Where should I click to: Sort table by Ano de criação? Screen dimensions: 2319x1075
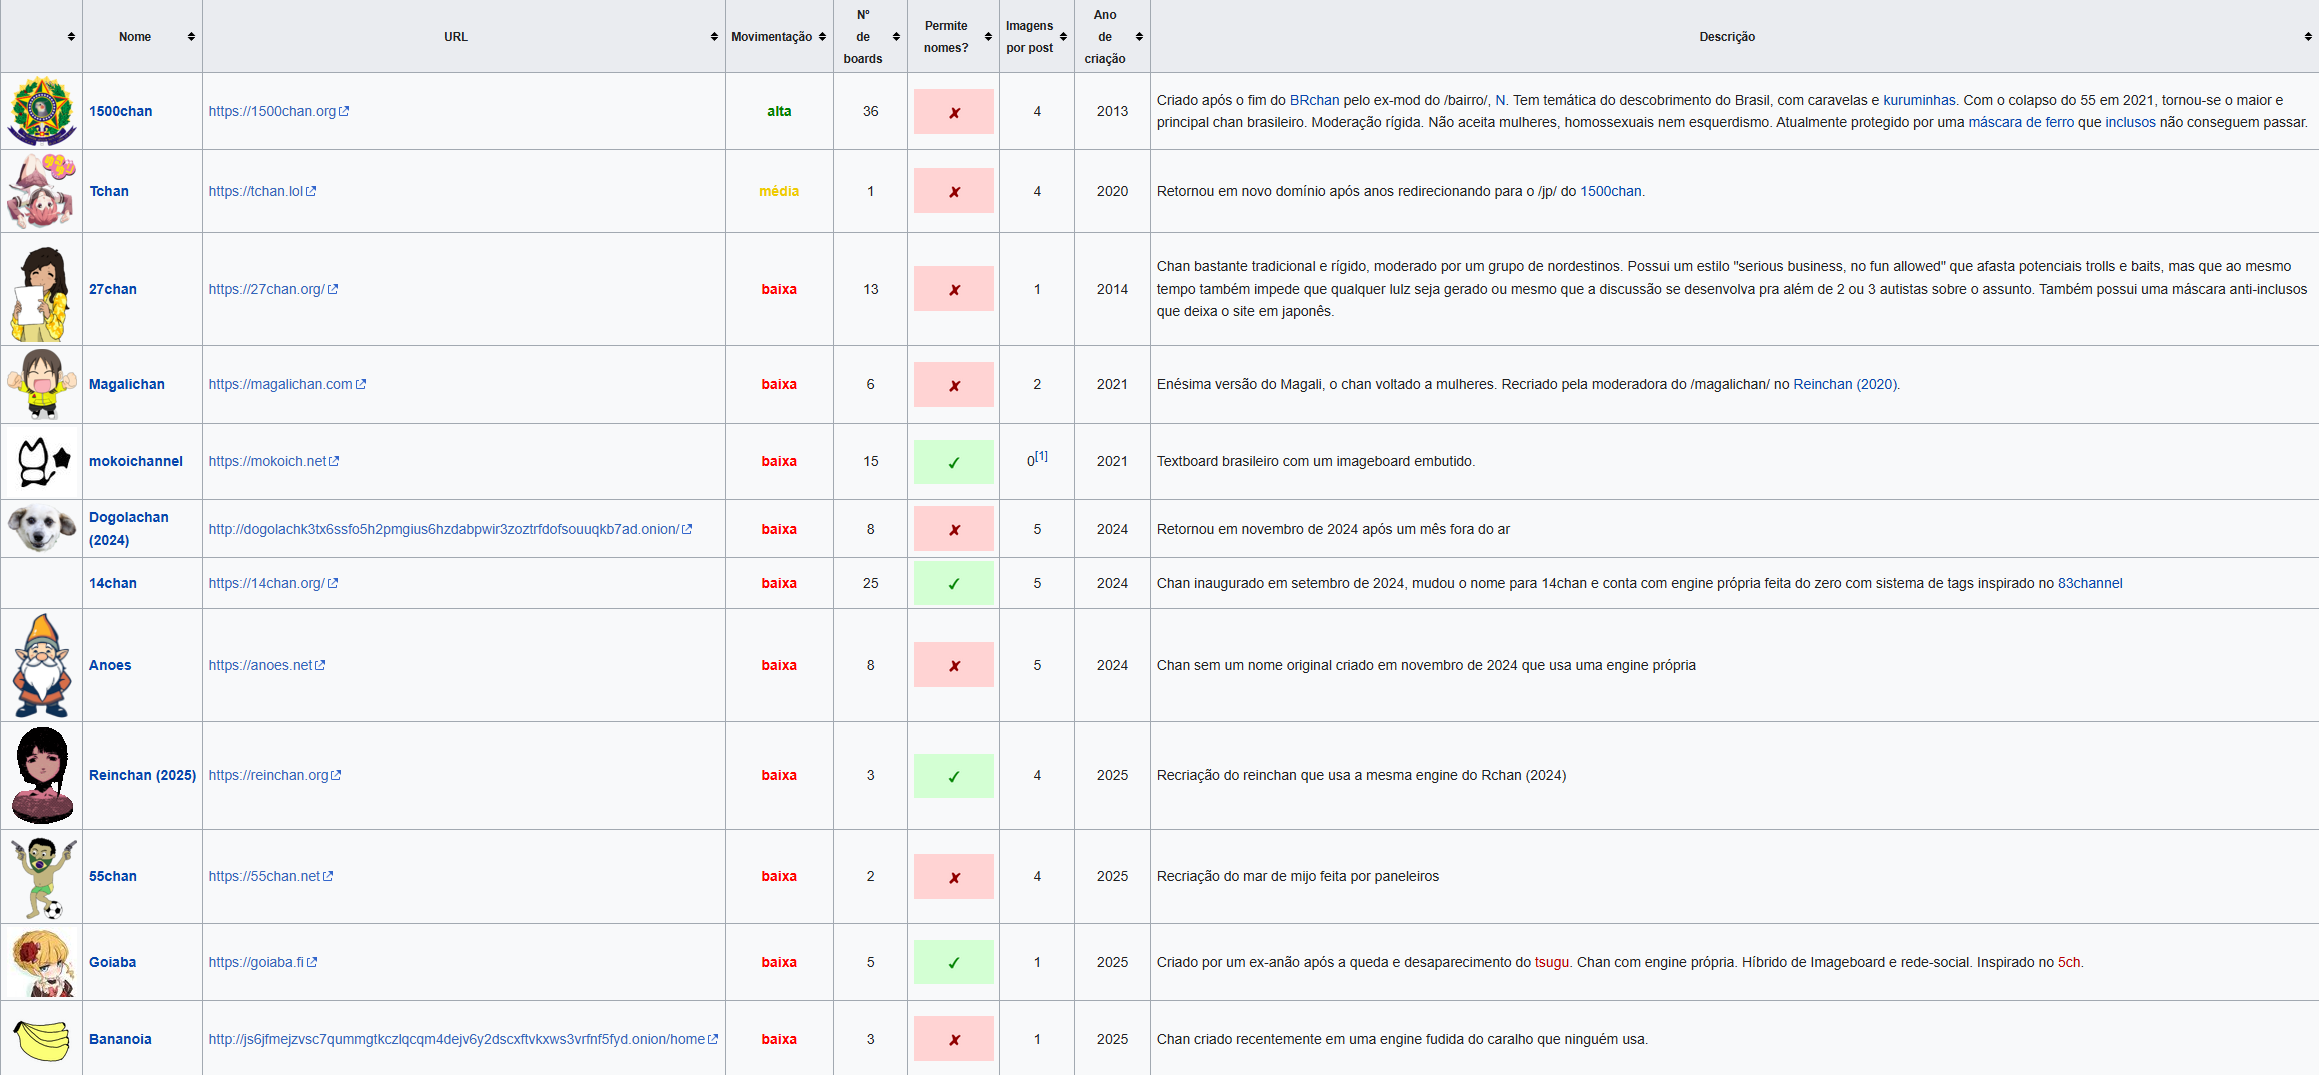pos(1139,37)
